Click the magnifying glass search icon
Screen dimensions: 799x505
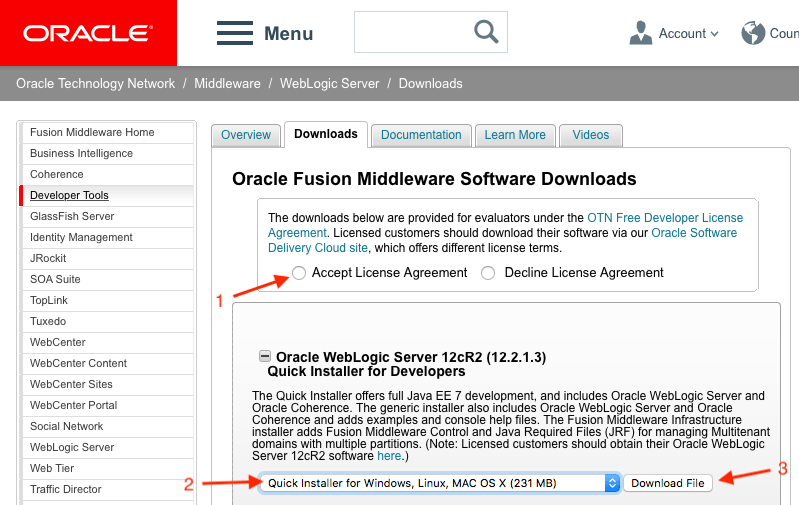pyautogui.click(x=486, y=32)
